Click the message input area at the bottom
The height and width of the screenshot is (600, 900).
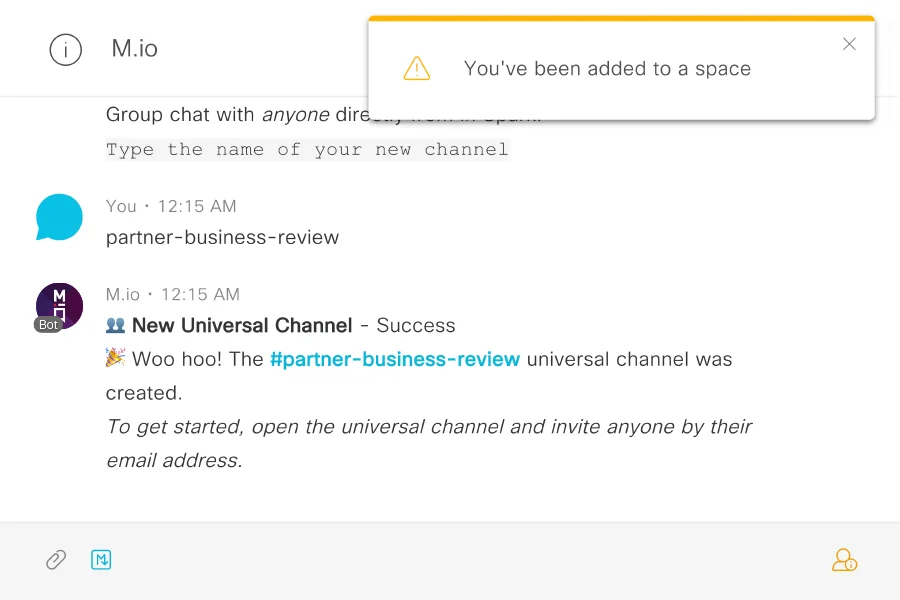click(450, 559)
